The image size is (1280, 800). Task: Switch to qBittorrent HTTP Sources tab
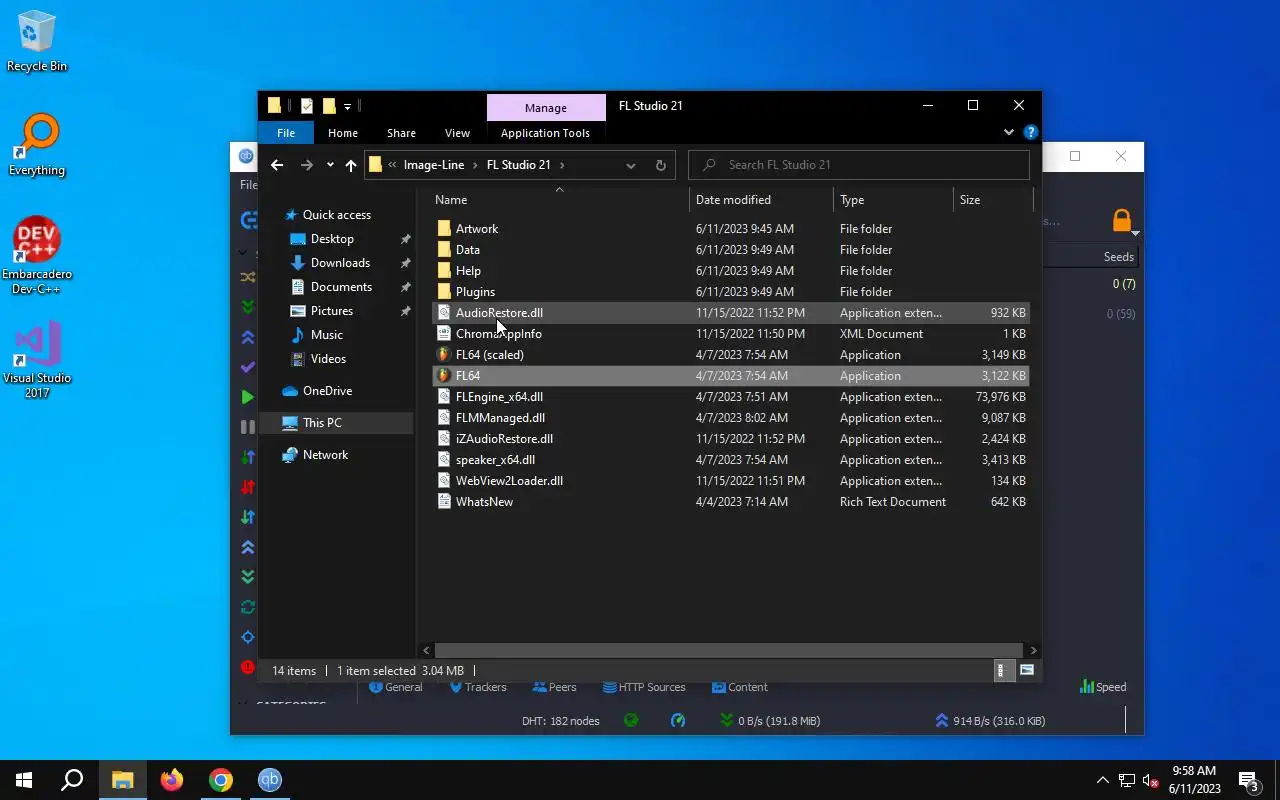644,687
